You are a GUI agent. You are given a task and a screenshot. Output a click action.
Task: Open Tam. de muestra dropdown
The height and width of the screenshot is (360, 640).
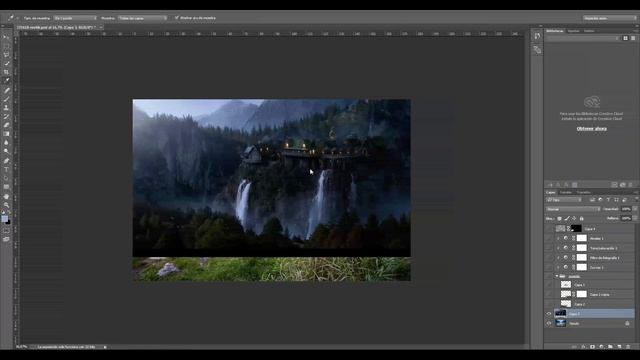click(x=75, y=18)
